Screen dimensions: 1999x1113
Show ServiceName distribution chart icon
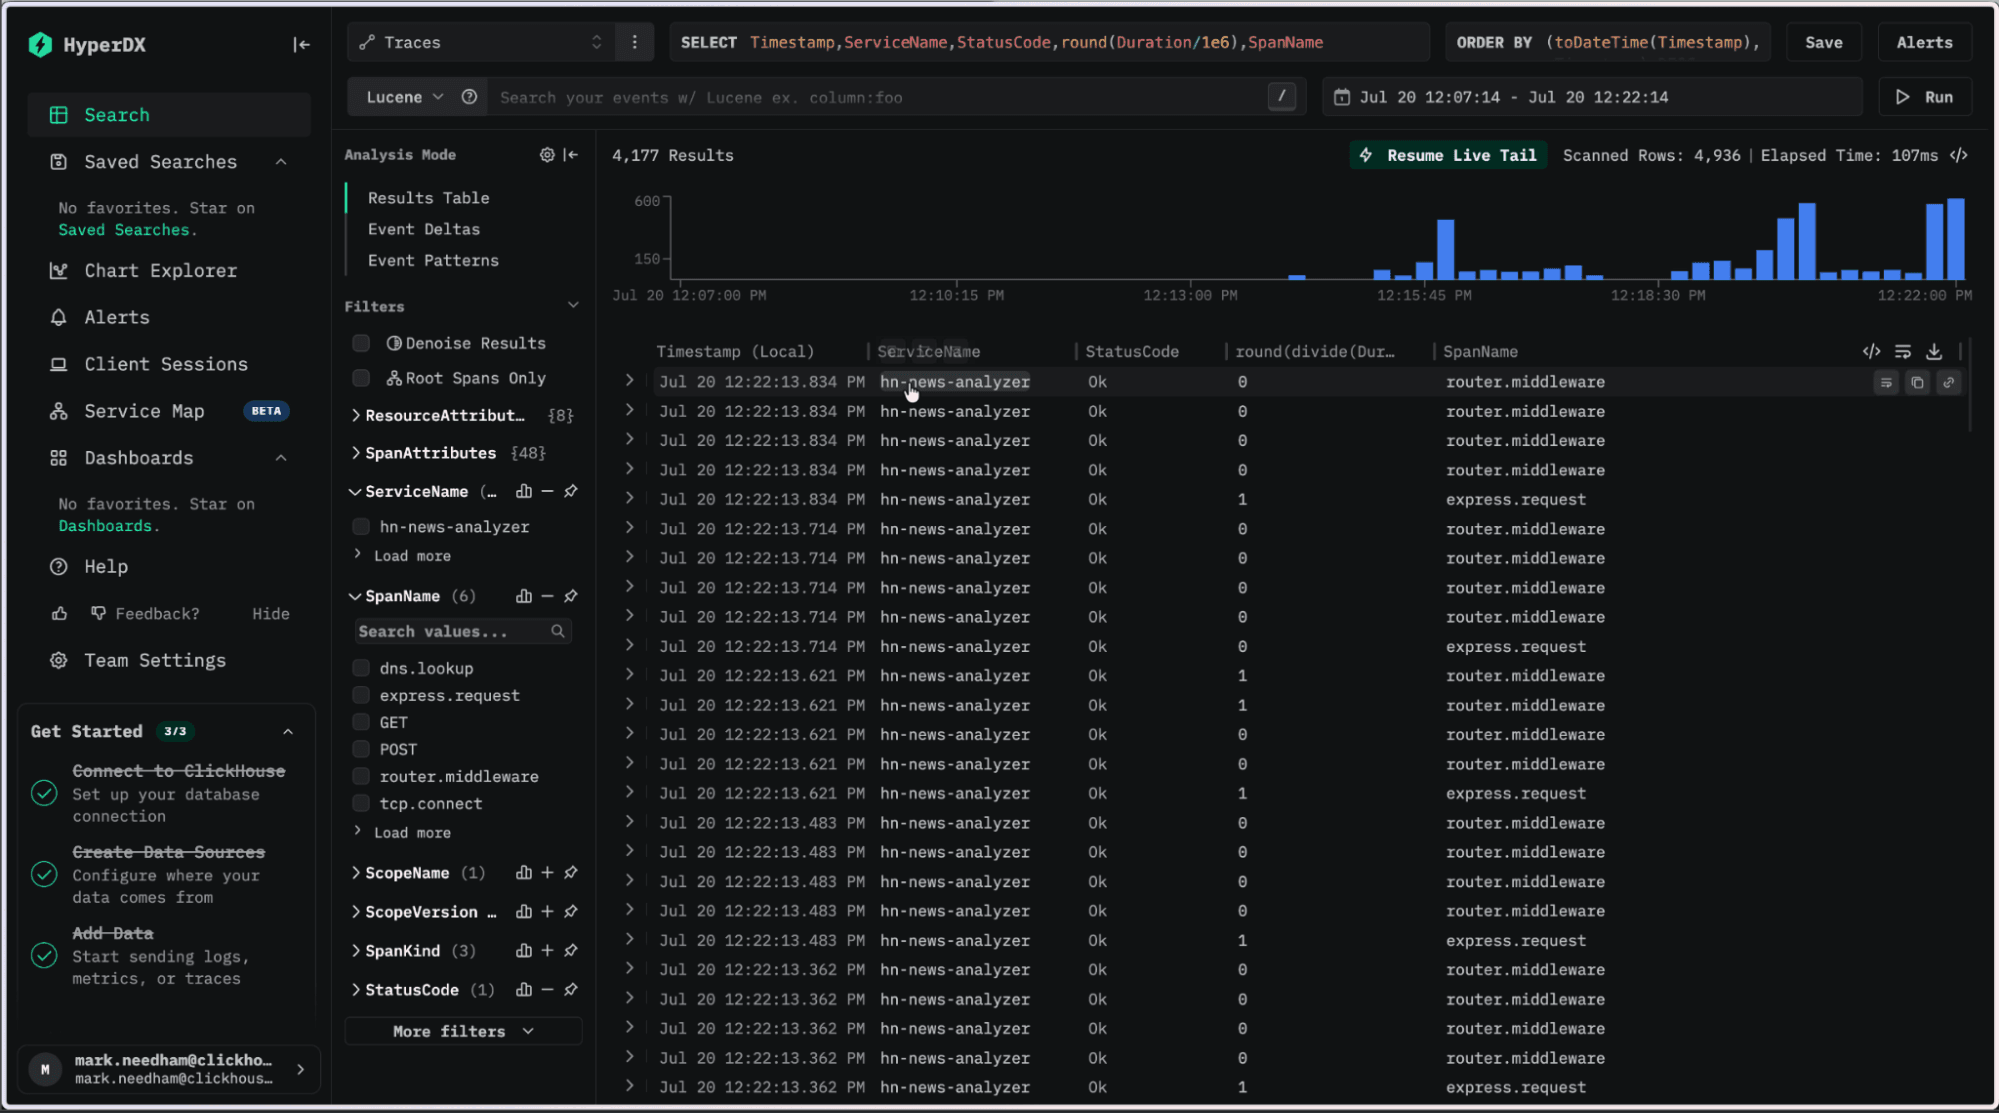click(523, 491)
